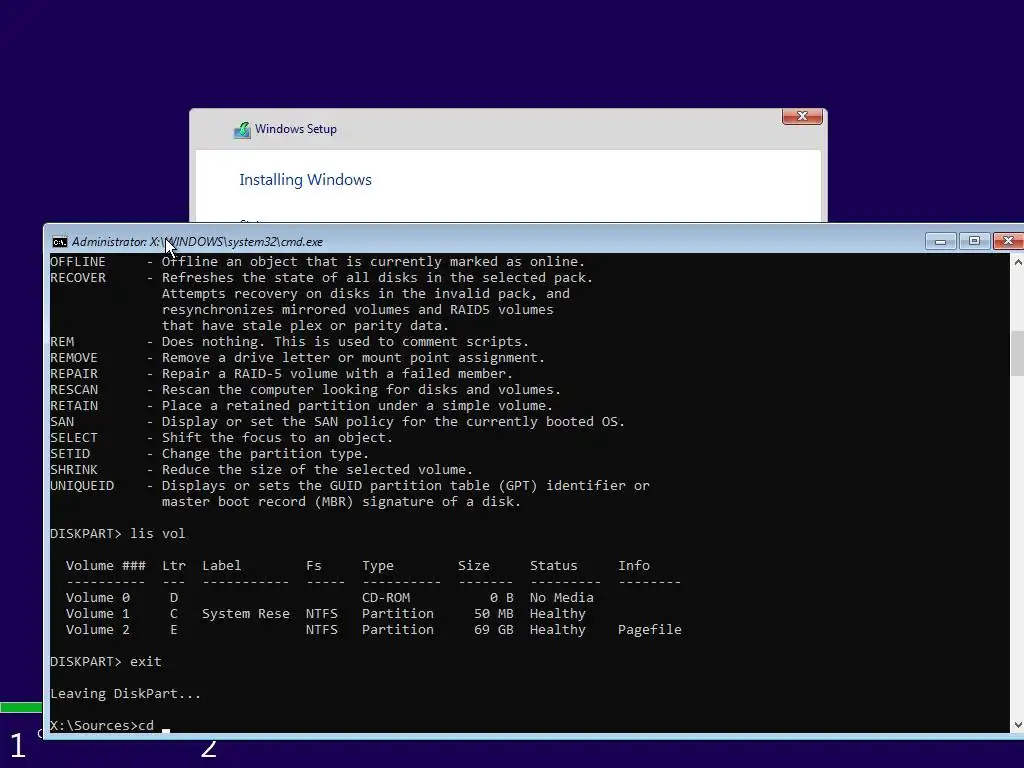Viewport: 1024px width, 768px height.
Task: Click the 'Type' column header
Action: pyautogui.click(x=377, y=566)
